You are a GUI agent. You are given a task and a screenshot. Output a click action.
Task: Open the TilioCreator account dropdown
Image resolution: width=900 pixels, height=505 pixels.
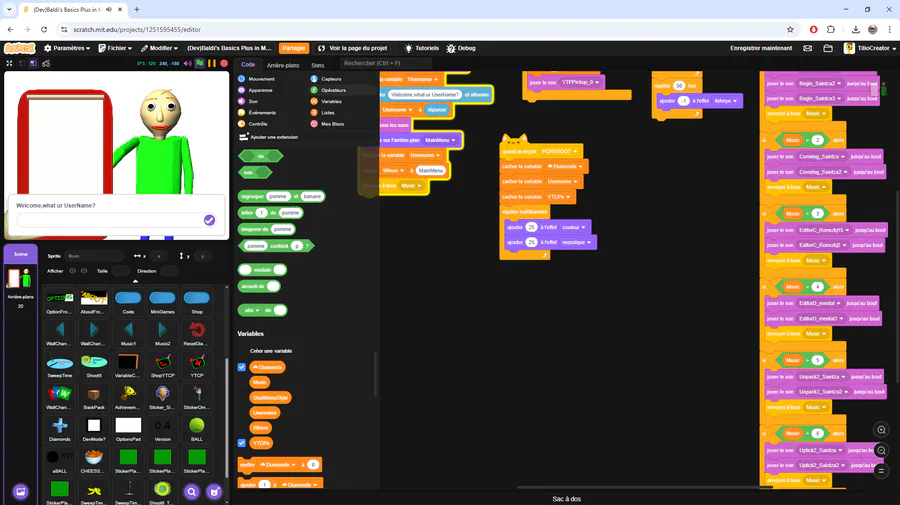pos(870,48)
